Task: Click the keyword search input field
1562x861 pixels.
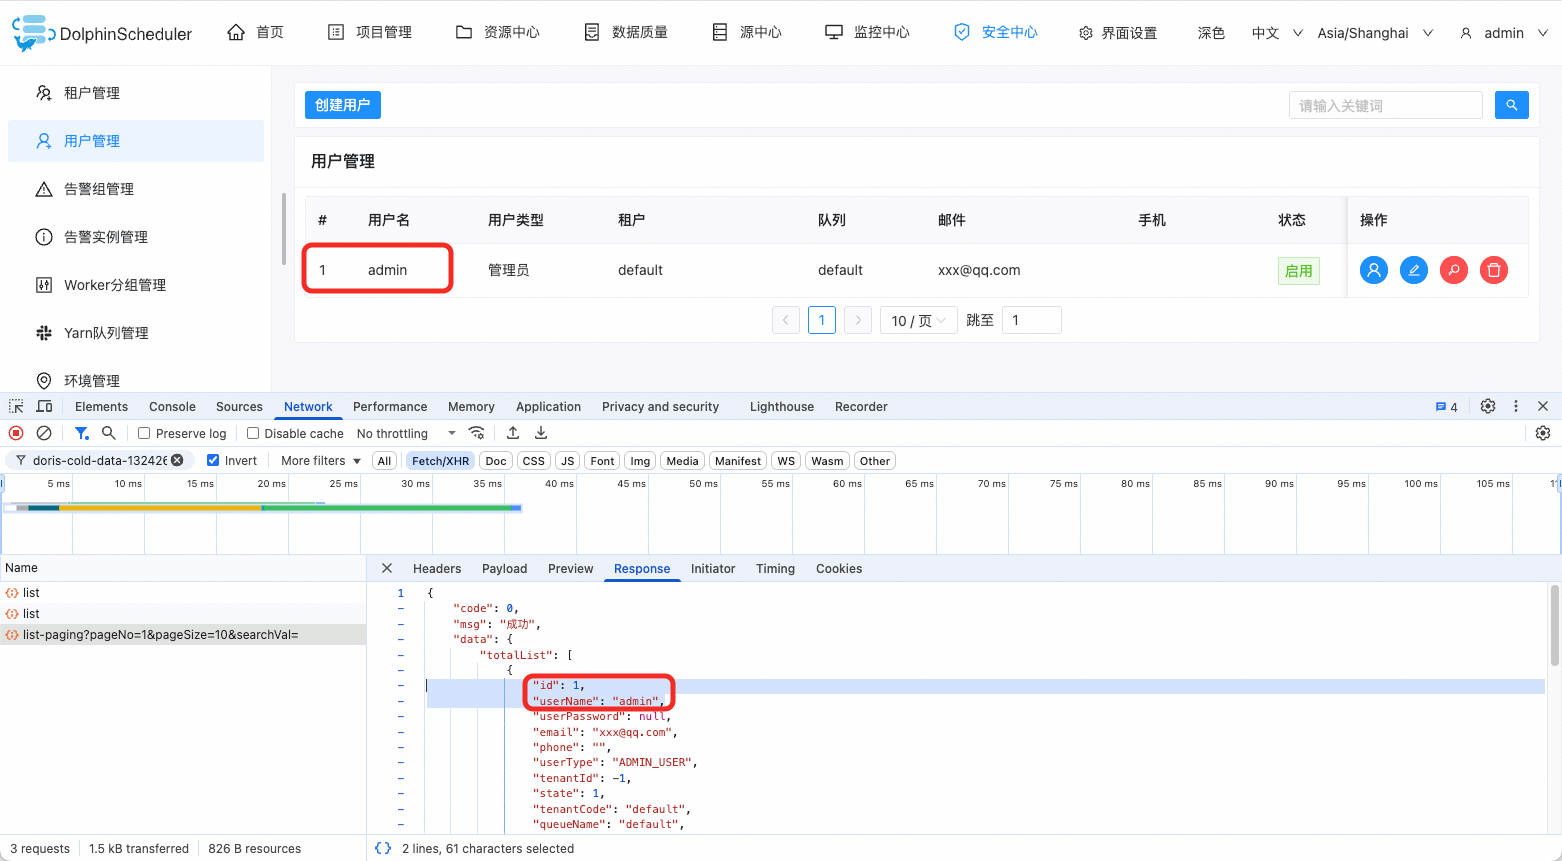Action: pyautogui.click(x=1386, y=105)
